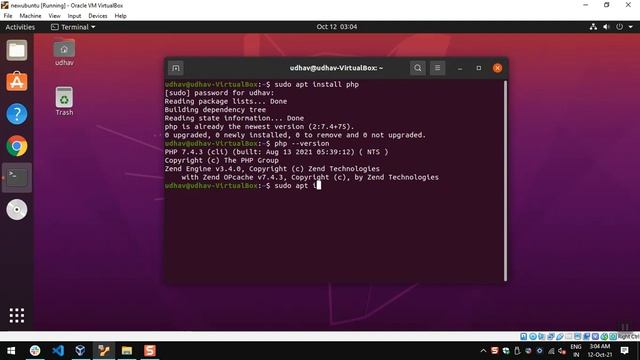This screenshot has width=640, height=360.
Task: Open the date and time Oct 12 03:04
Action: pyautogui.click(x=337, y=27)
